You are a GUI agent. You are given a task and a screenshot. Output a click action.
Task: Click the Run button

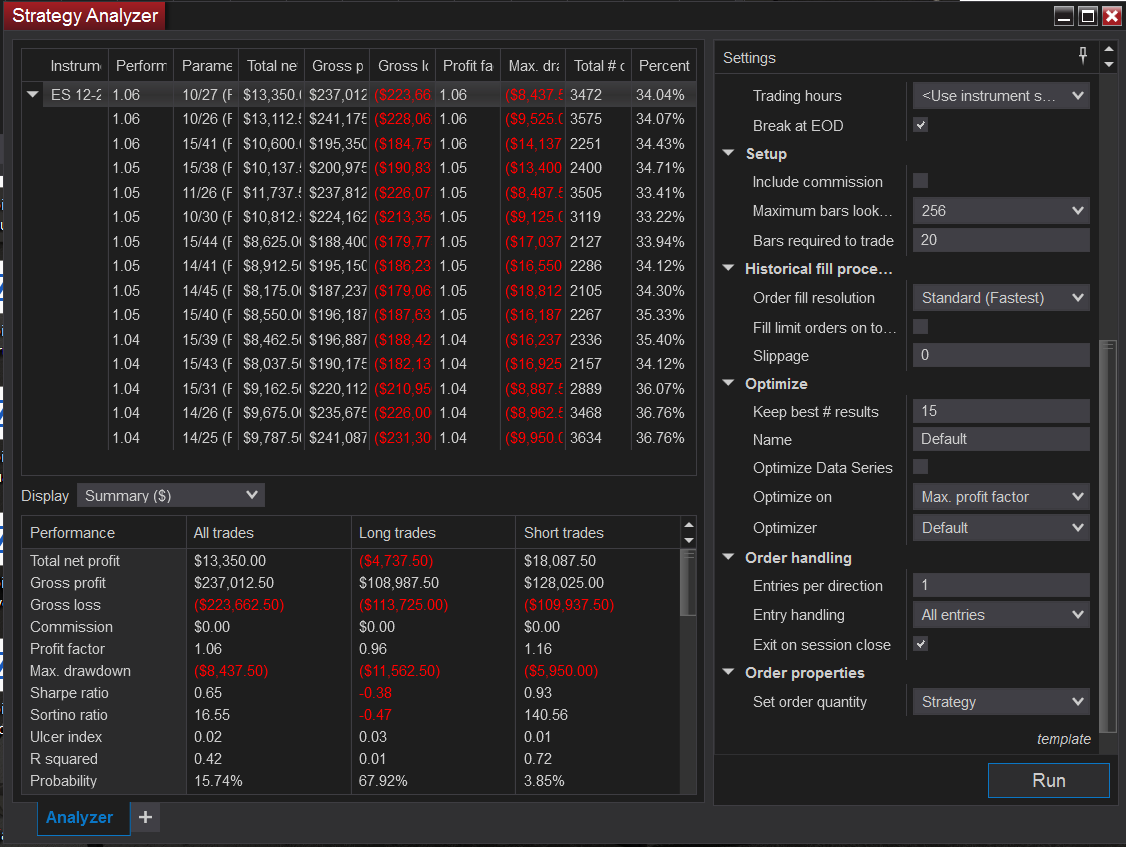(x=1048, y=780)
